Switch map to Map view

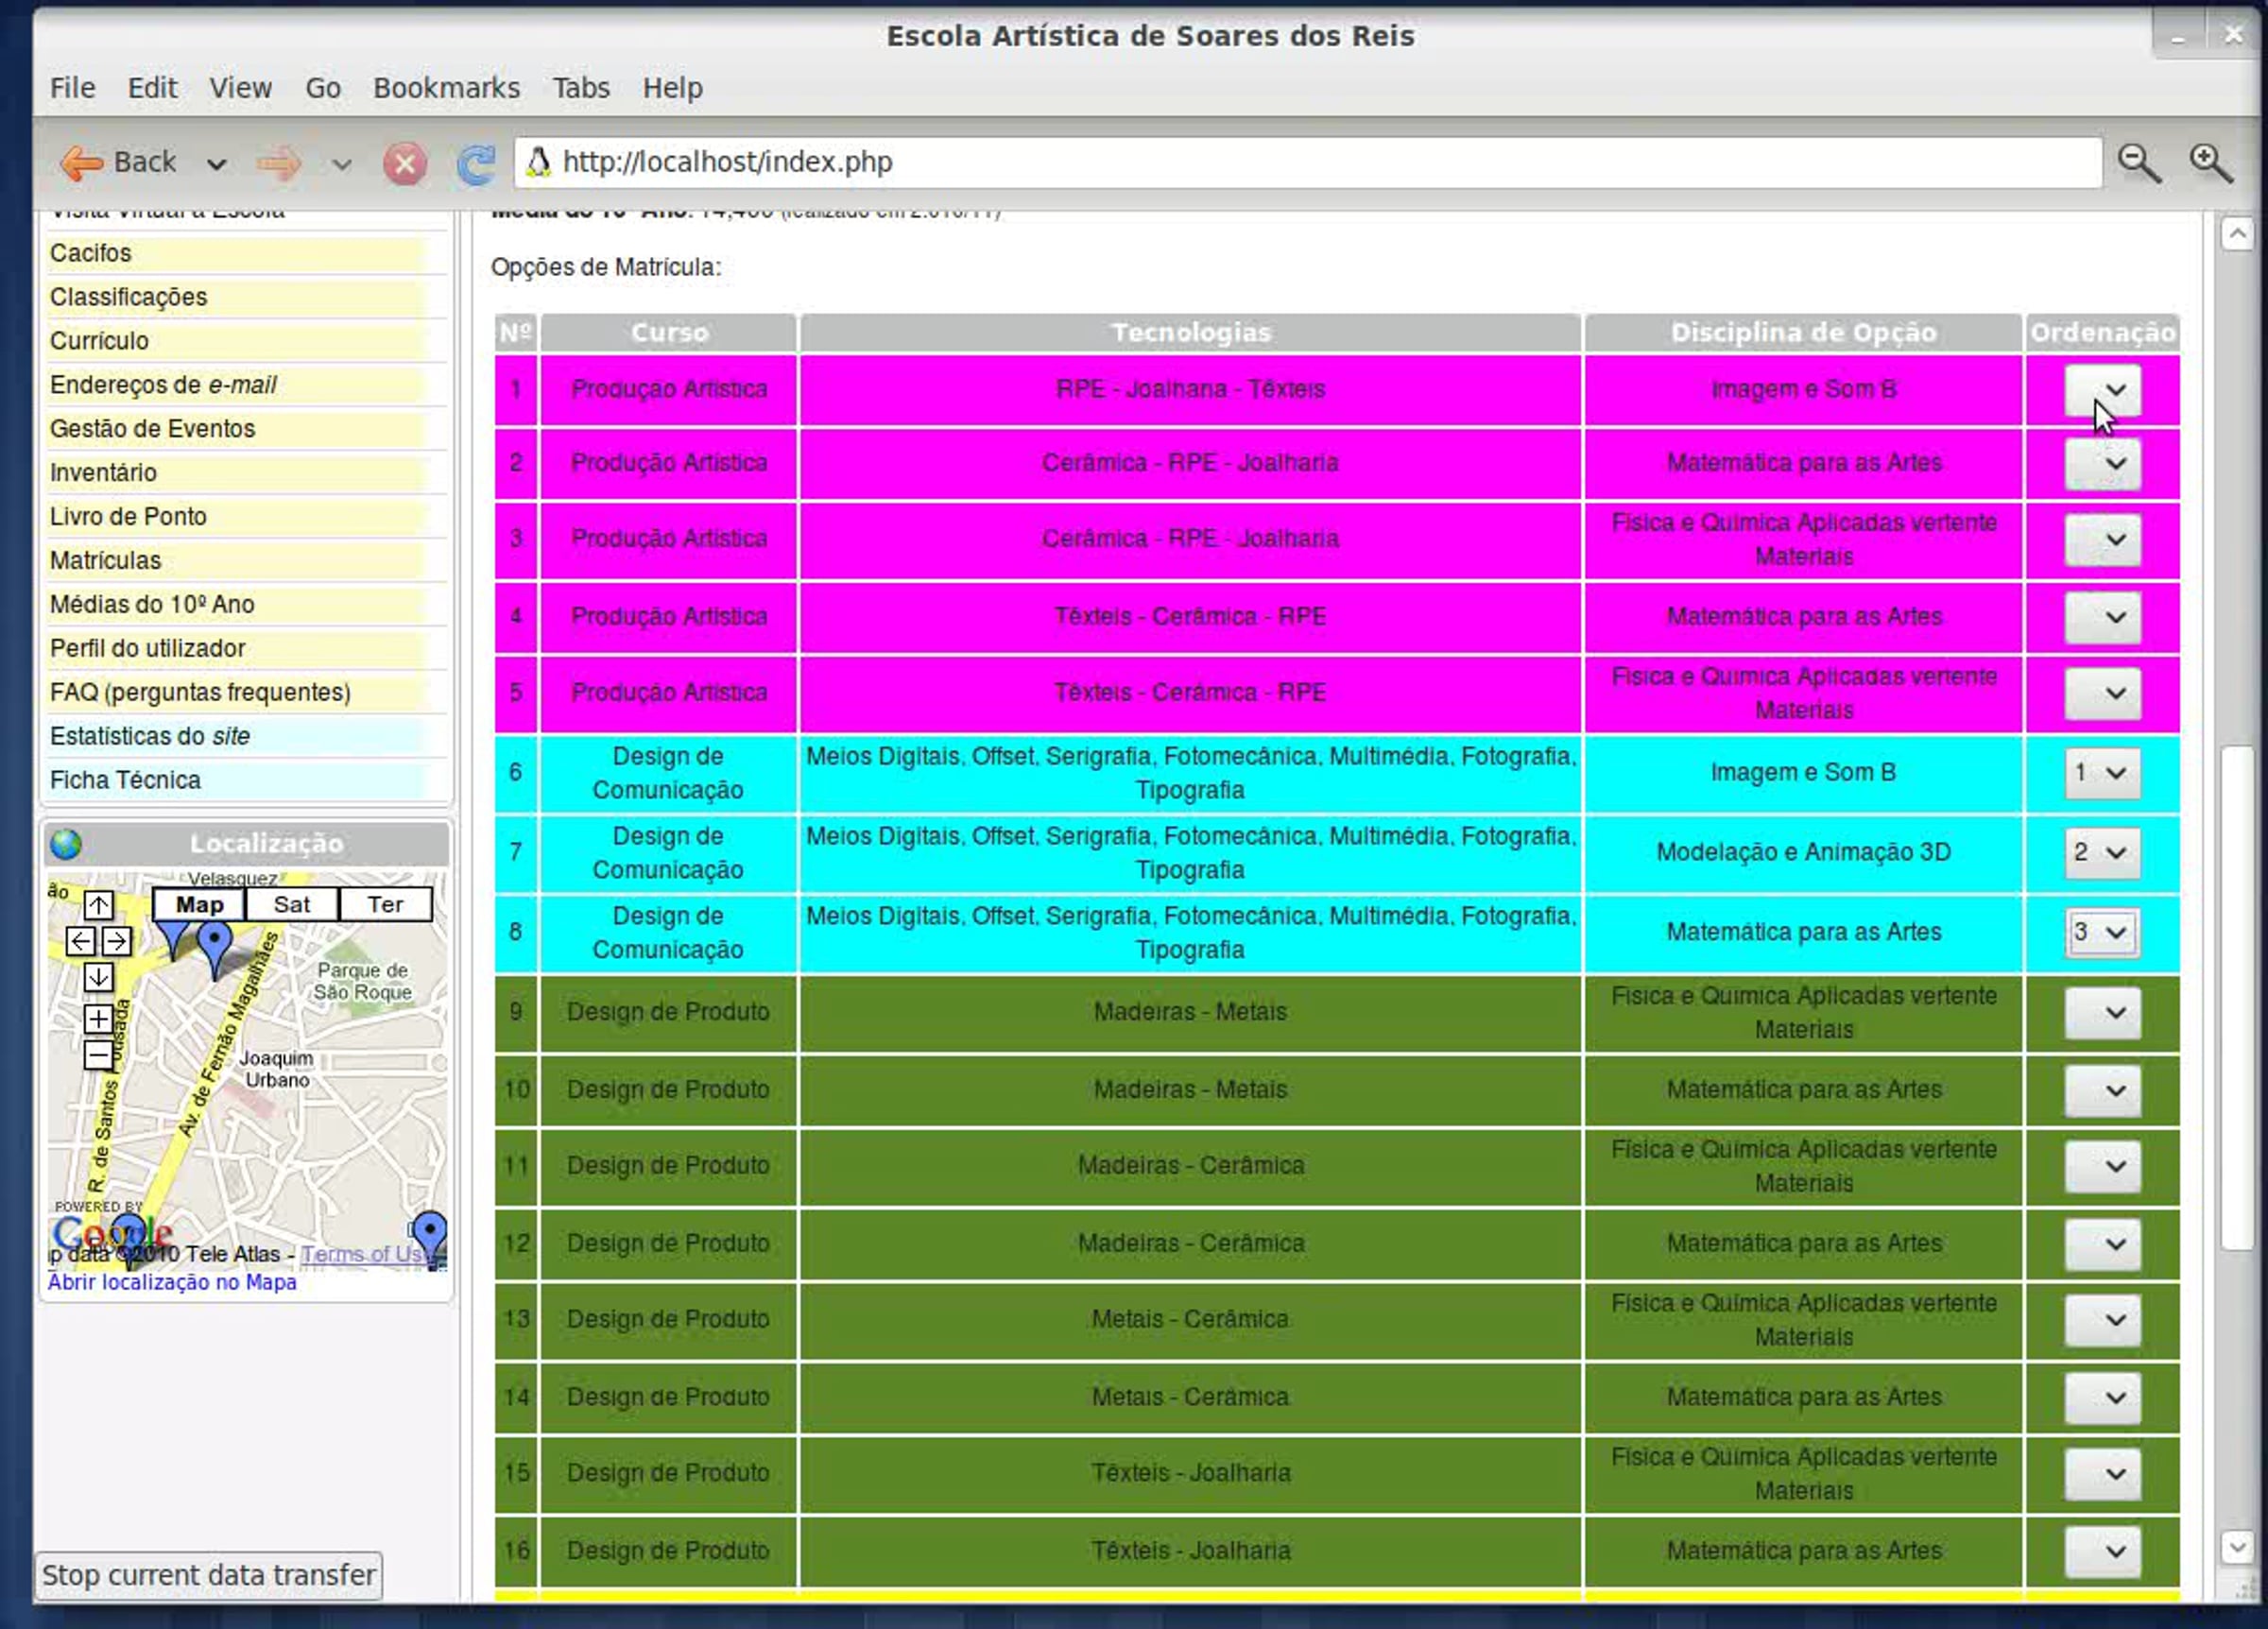[199, 904]
